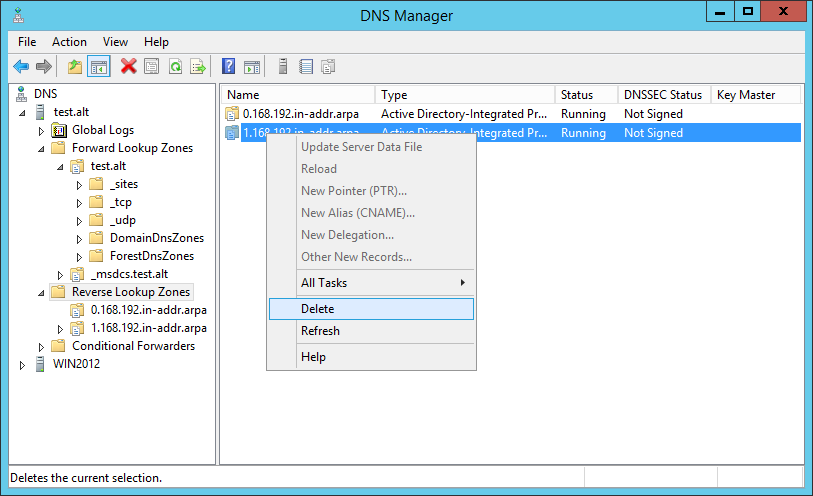Click the green Refresh toolbar icon
813x496 pixels.
pyautogui.click(x=175, y=67)
